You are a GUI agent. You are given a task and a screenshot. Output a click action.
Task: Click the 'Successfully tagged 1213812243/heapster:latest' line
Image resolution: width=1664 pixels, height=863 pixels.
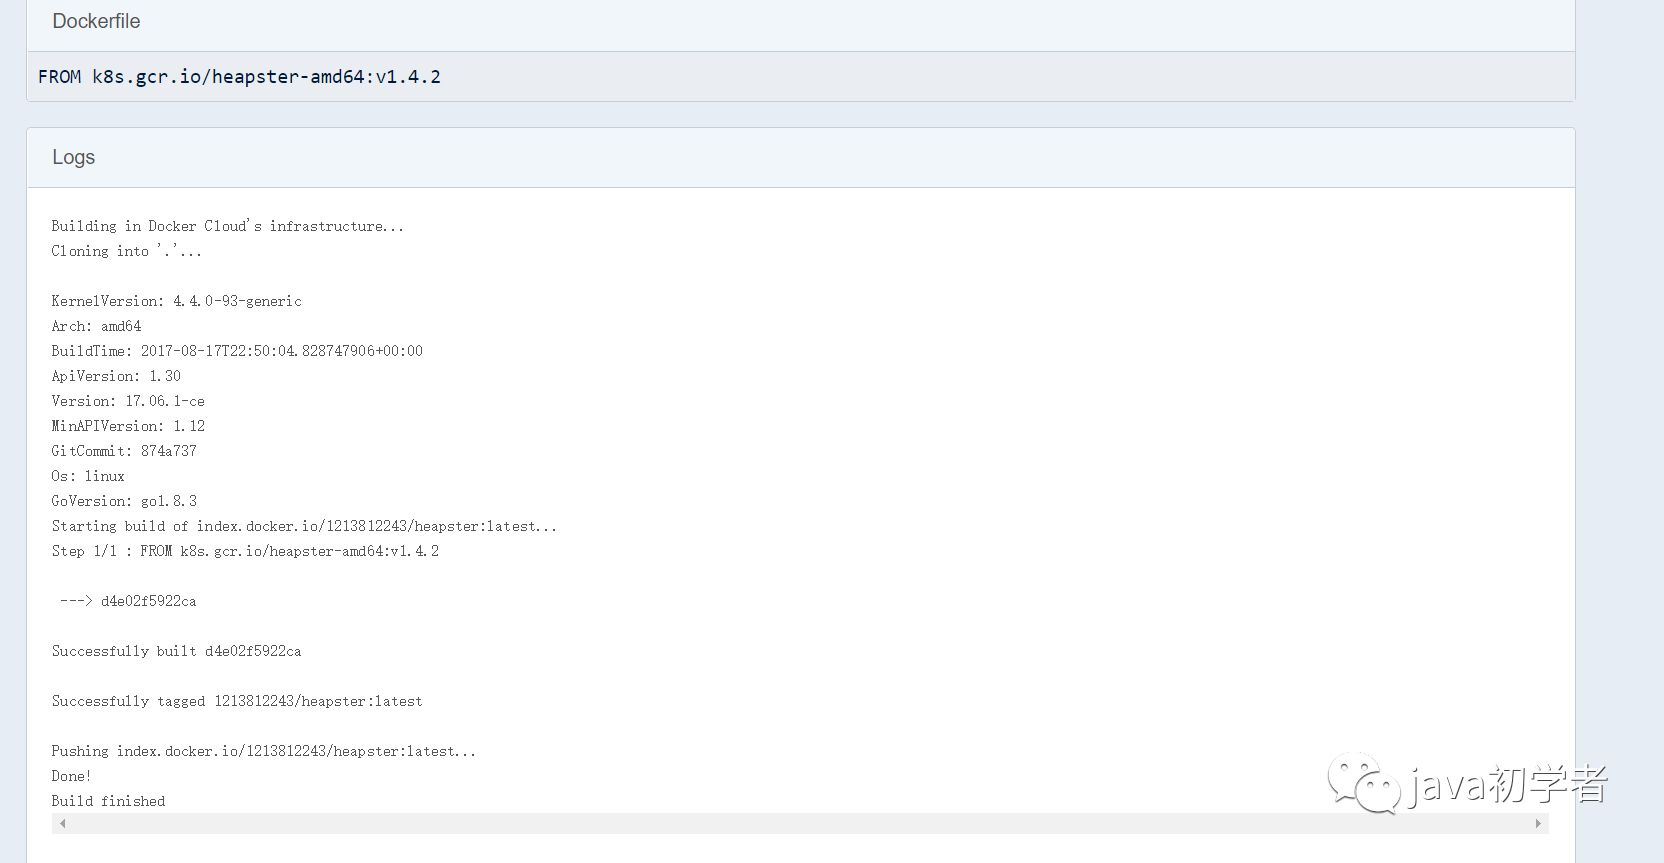pos(237,701)
